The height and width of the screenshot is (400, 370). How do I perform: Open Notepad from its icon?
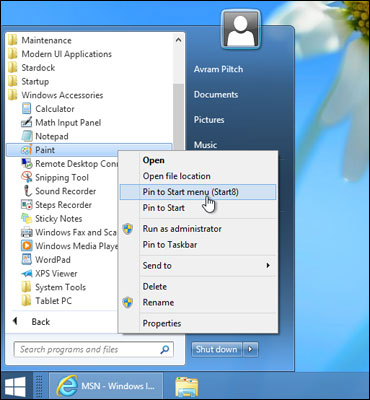tap(26, 136)
